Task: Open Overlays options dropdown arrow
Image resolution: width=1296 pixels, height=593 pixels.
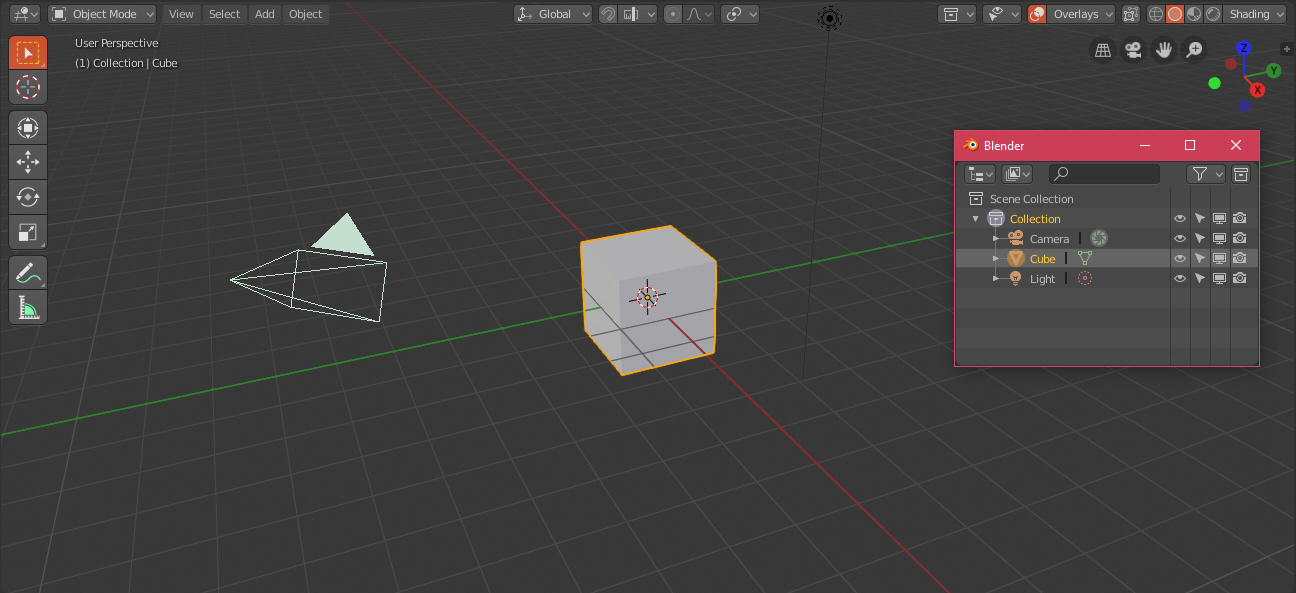Action: [1108, 14]
